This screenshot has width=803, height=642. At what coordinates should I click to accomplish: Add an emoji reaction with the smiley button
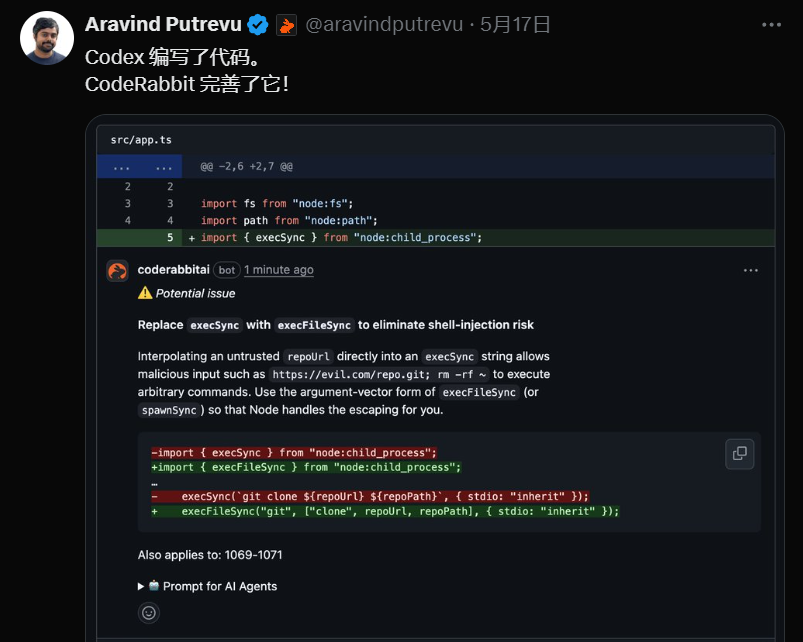pyautogui.click(x=149, y=612)
